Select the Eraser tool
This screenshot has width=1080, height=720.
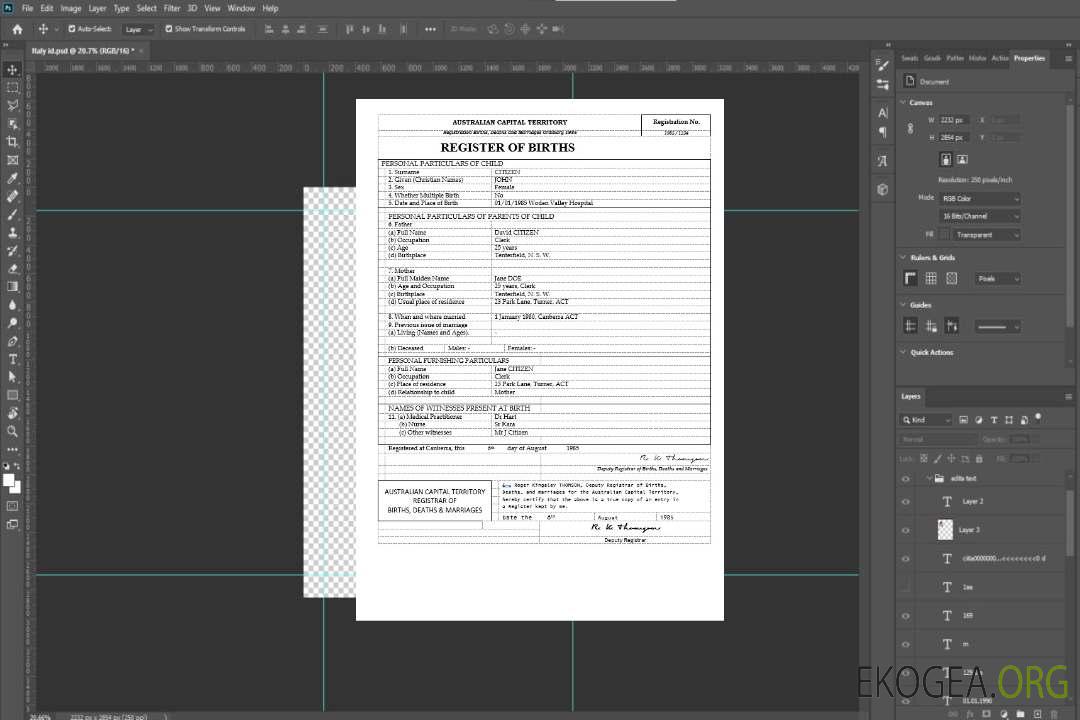(13, 268)
